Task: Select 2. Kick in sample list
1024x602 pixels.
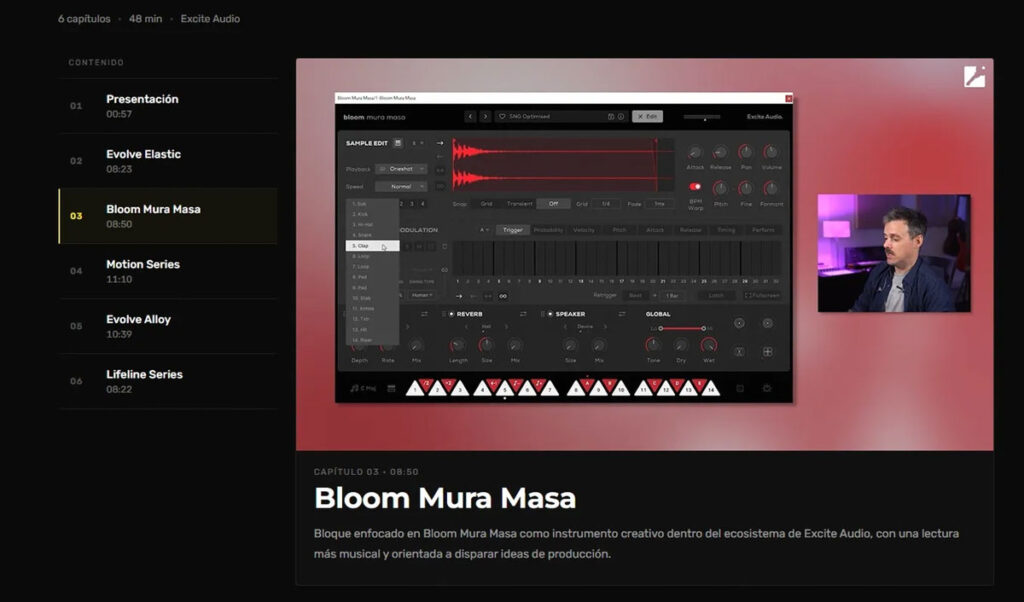Action: pyautogui.click(x=372, y=214)
